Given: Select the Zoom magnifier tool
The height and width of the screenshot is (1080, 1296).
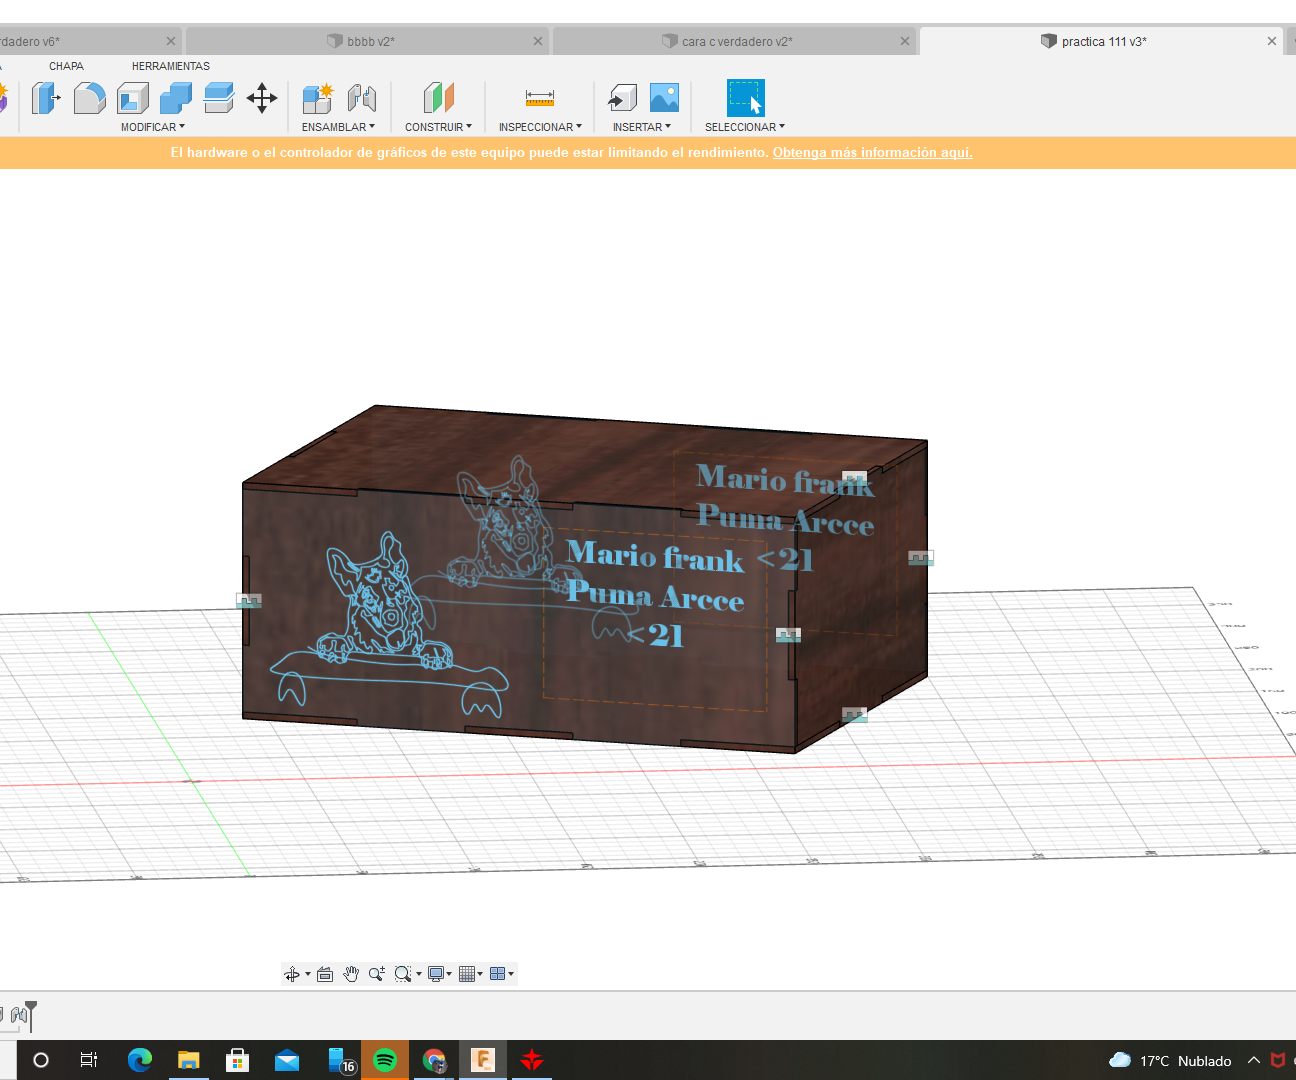Looking at the screenshot, I should [377, 974].
